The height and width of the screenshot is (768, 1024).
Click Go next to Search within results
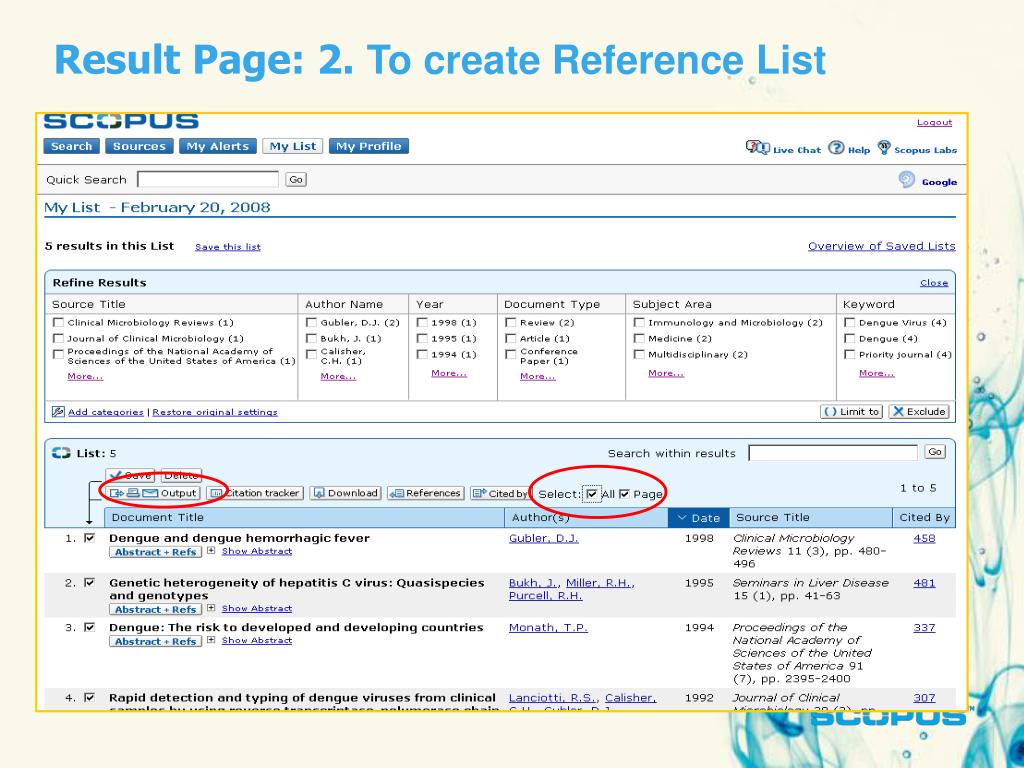pos(935,452)
